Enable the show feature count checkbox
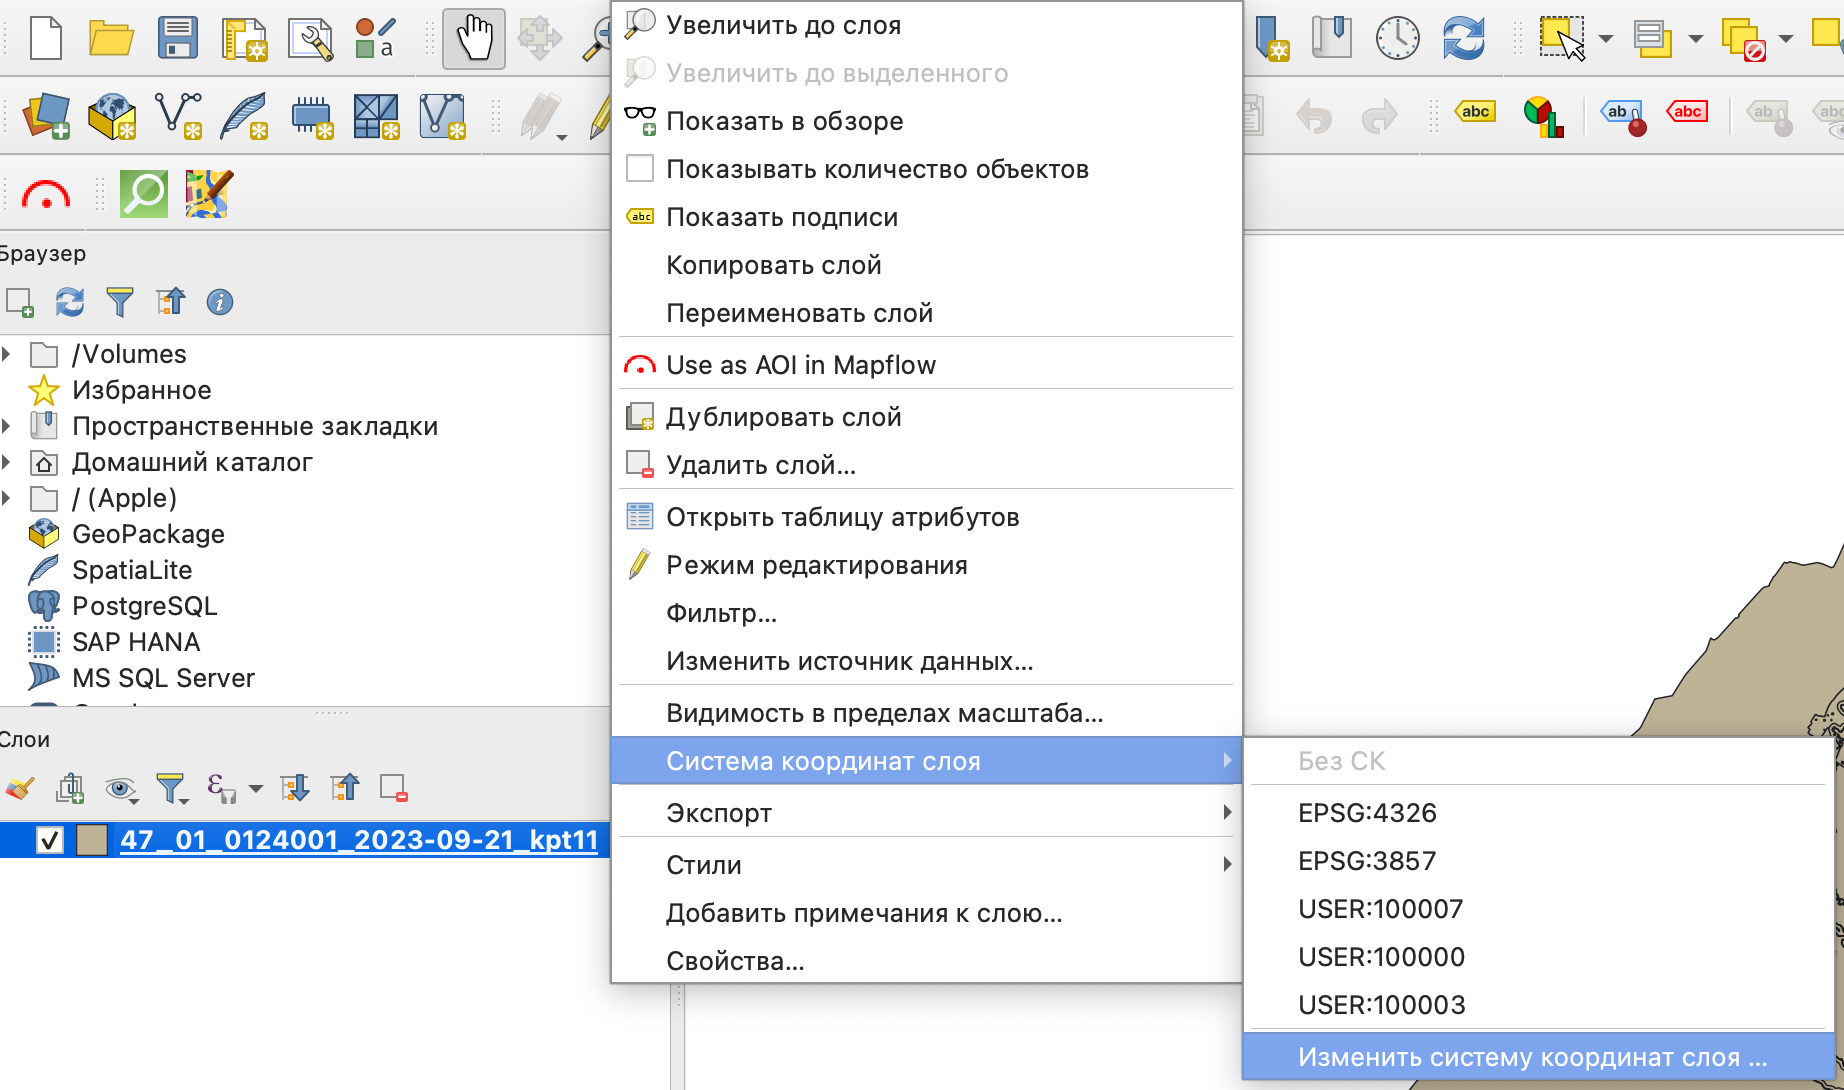 point(640,169)
